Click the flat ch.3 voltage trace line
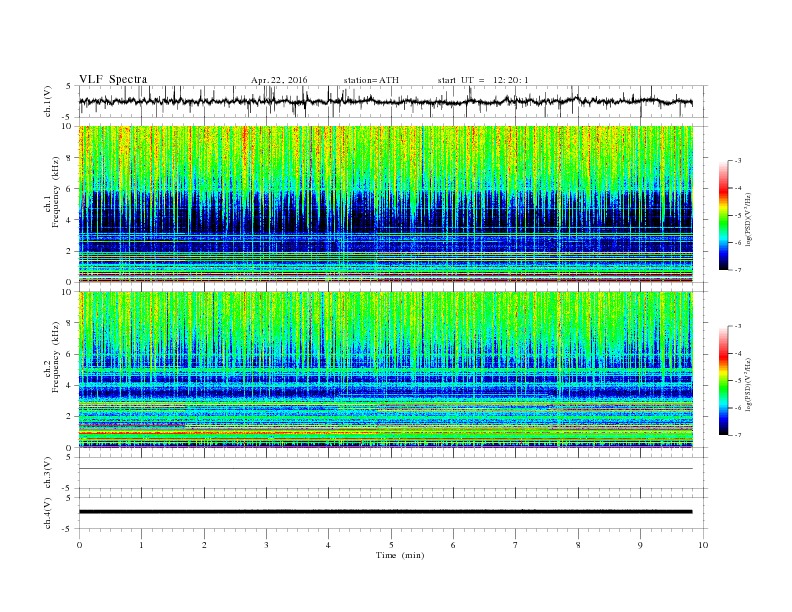 385,469
